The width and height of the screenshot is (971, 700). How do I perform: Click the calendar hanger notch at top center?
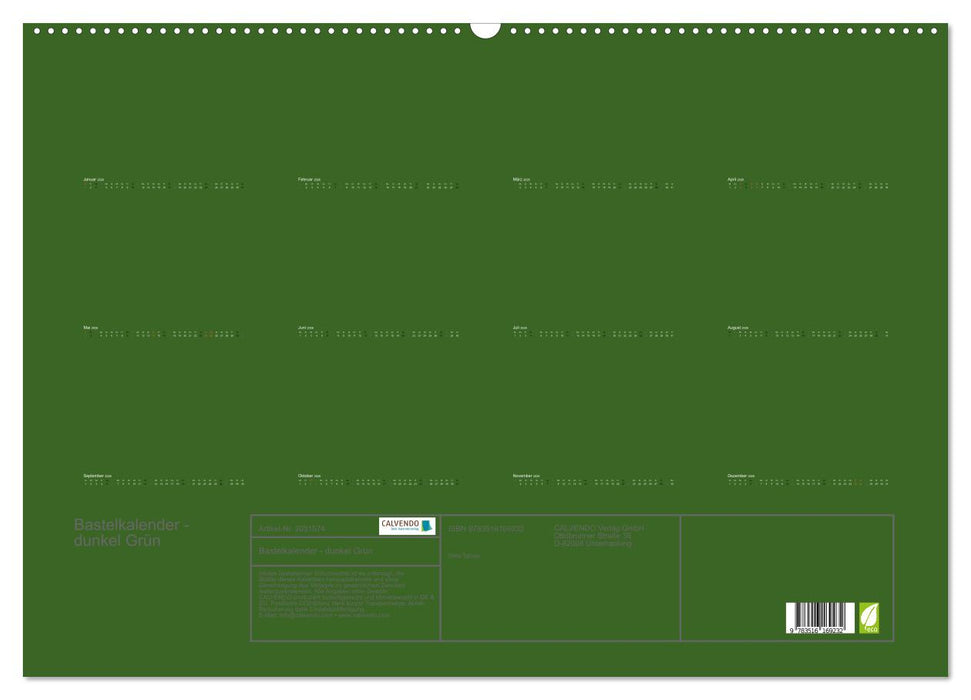(x=485, y=29)
